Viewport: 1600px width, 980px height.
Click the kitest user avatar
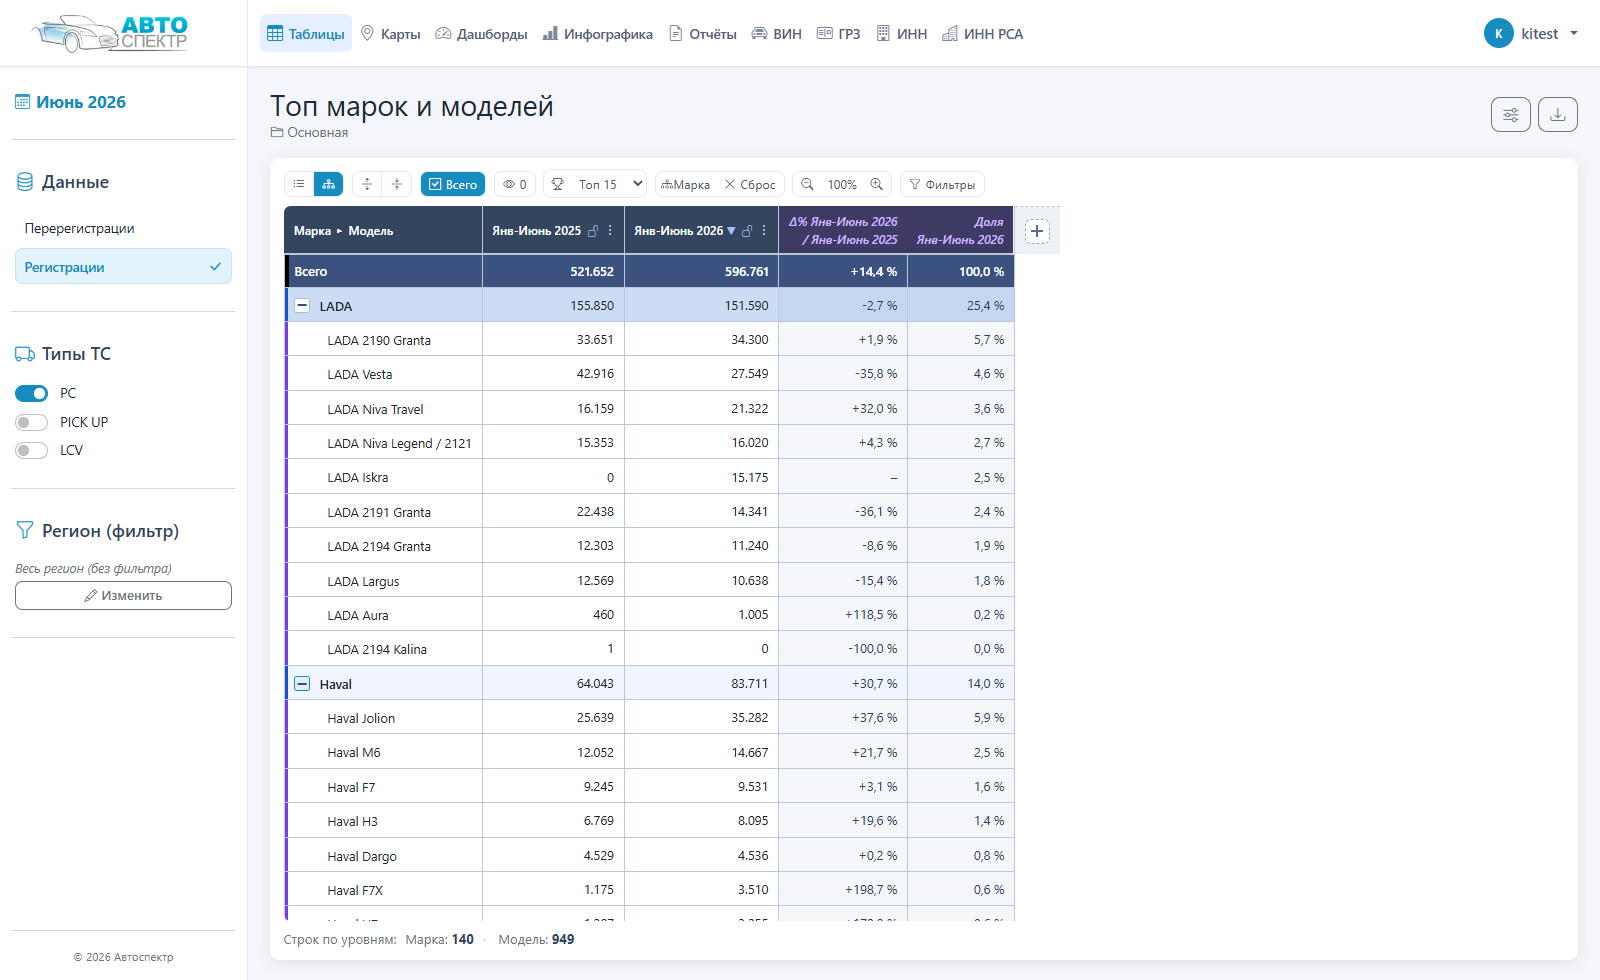(1498, 33)
